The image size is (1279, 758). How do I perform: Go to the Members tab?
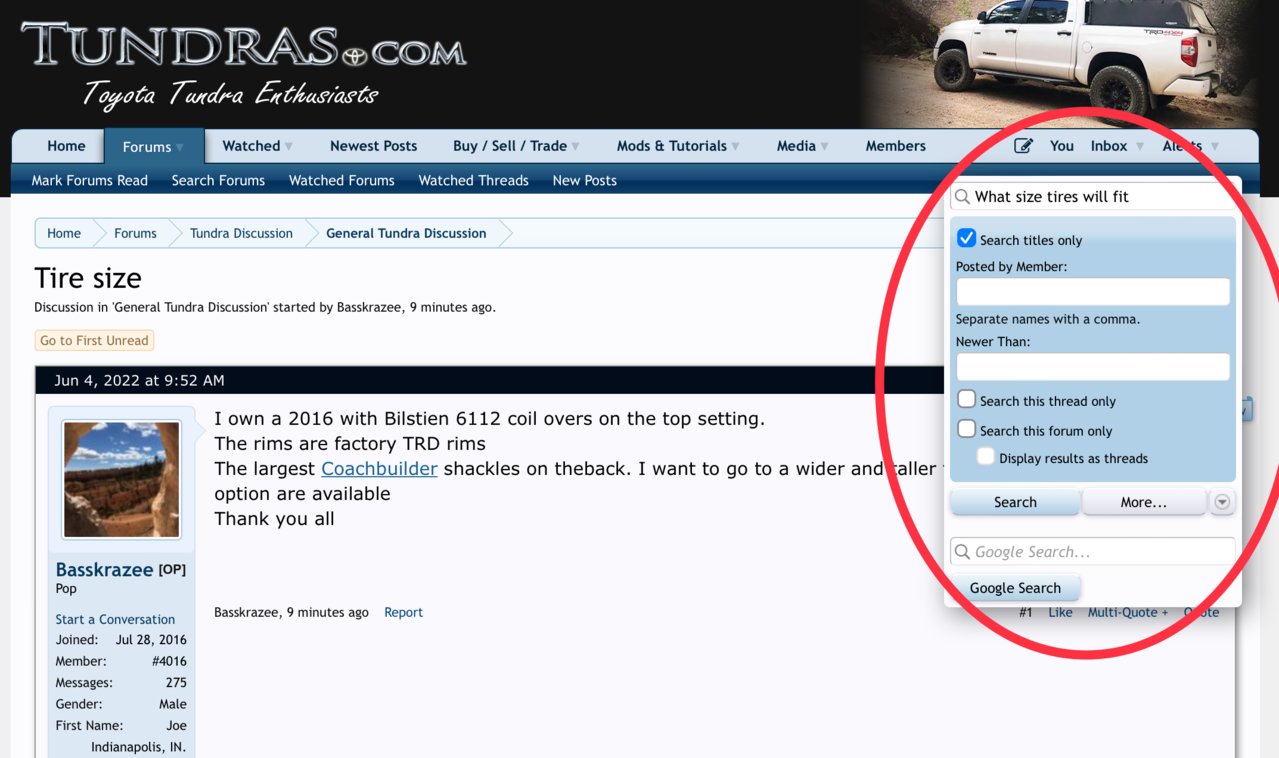pyautogui.click(x=895, y=146)
